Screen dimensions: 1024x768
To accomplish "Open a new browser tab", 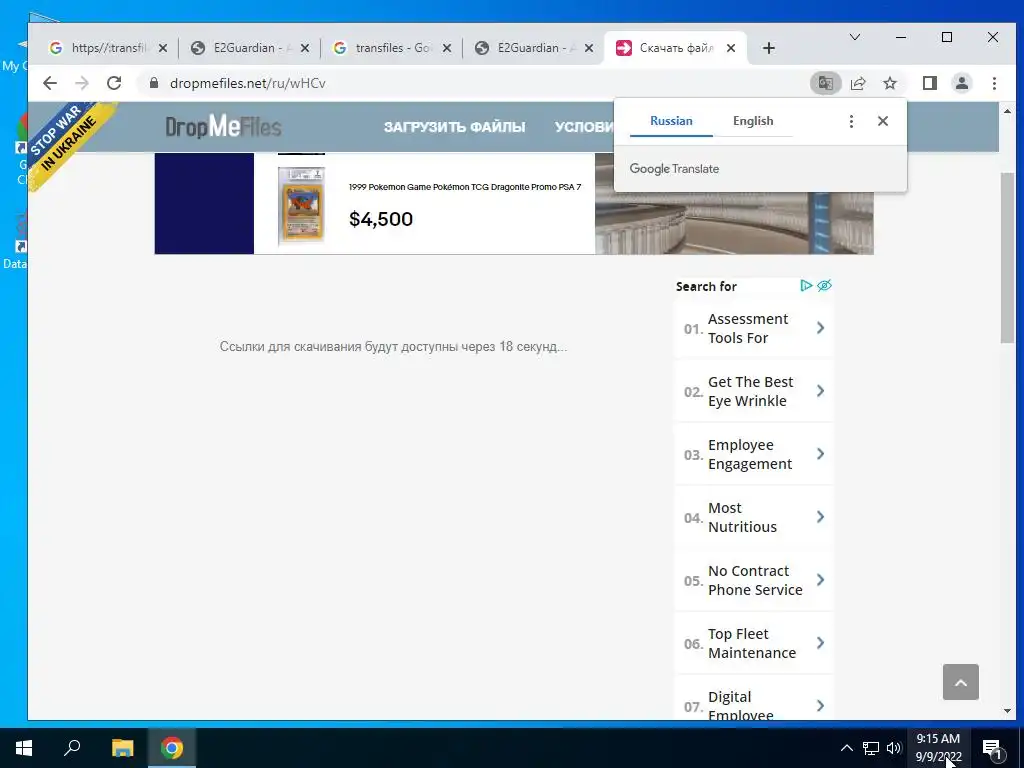I will click(x=769, y=48).
